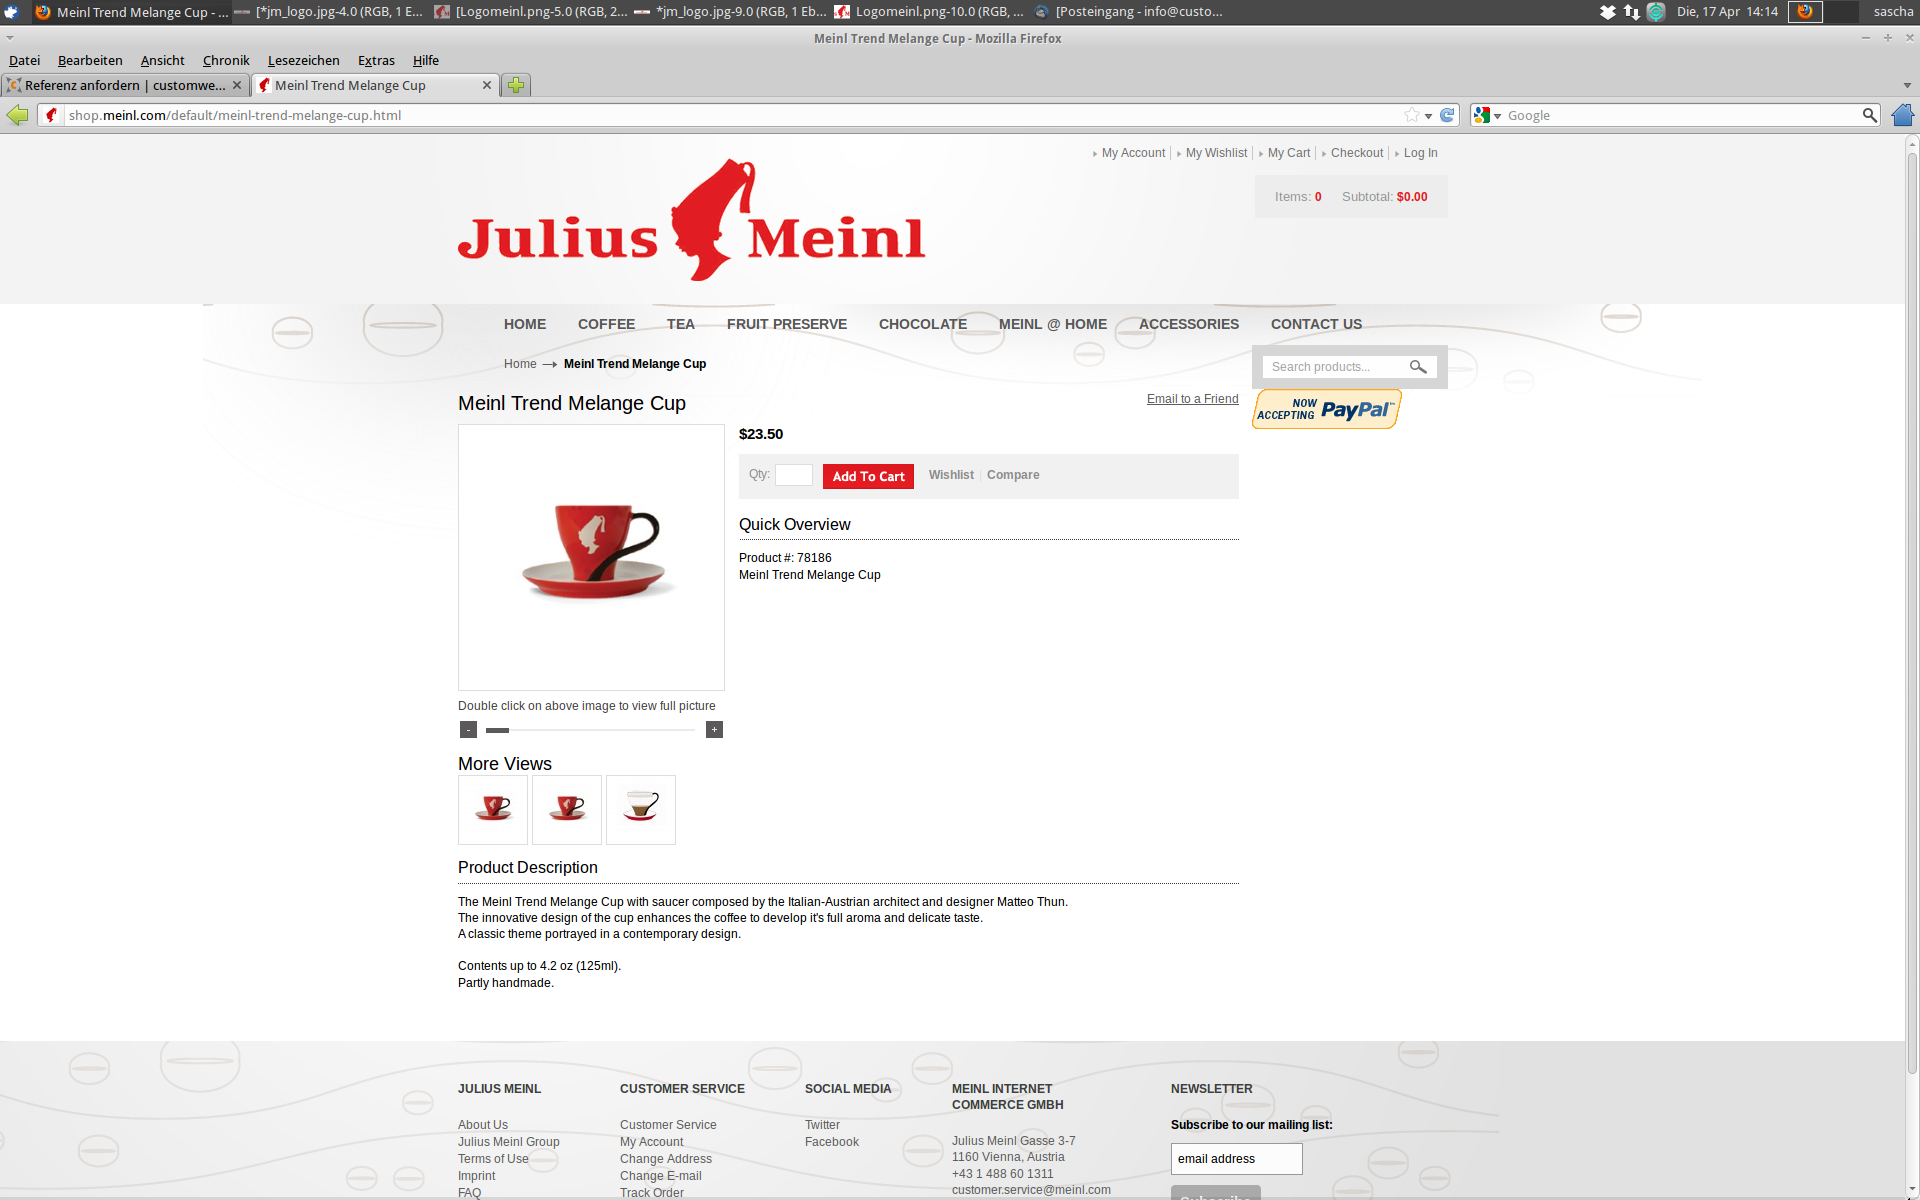Open the Facebook footer link
Screen dimensions: 1920x1200
click(832, 1142)
